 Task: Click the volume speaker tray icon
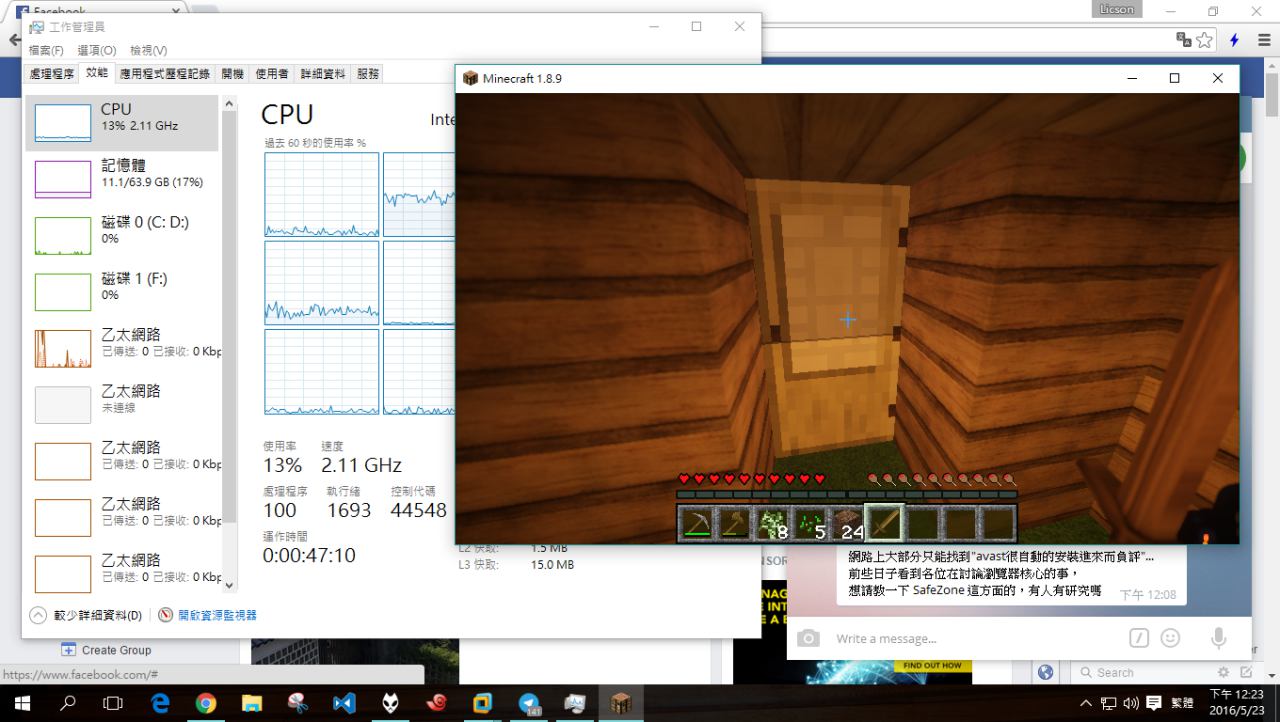coord(1131,702)
